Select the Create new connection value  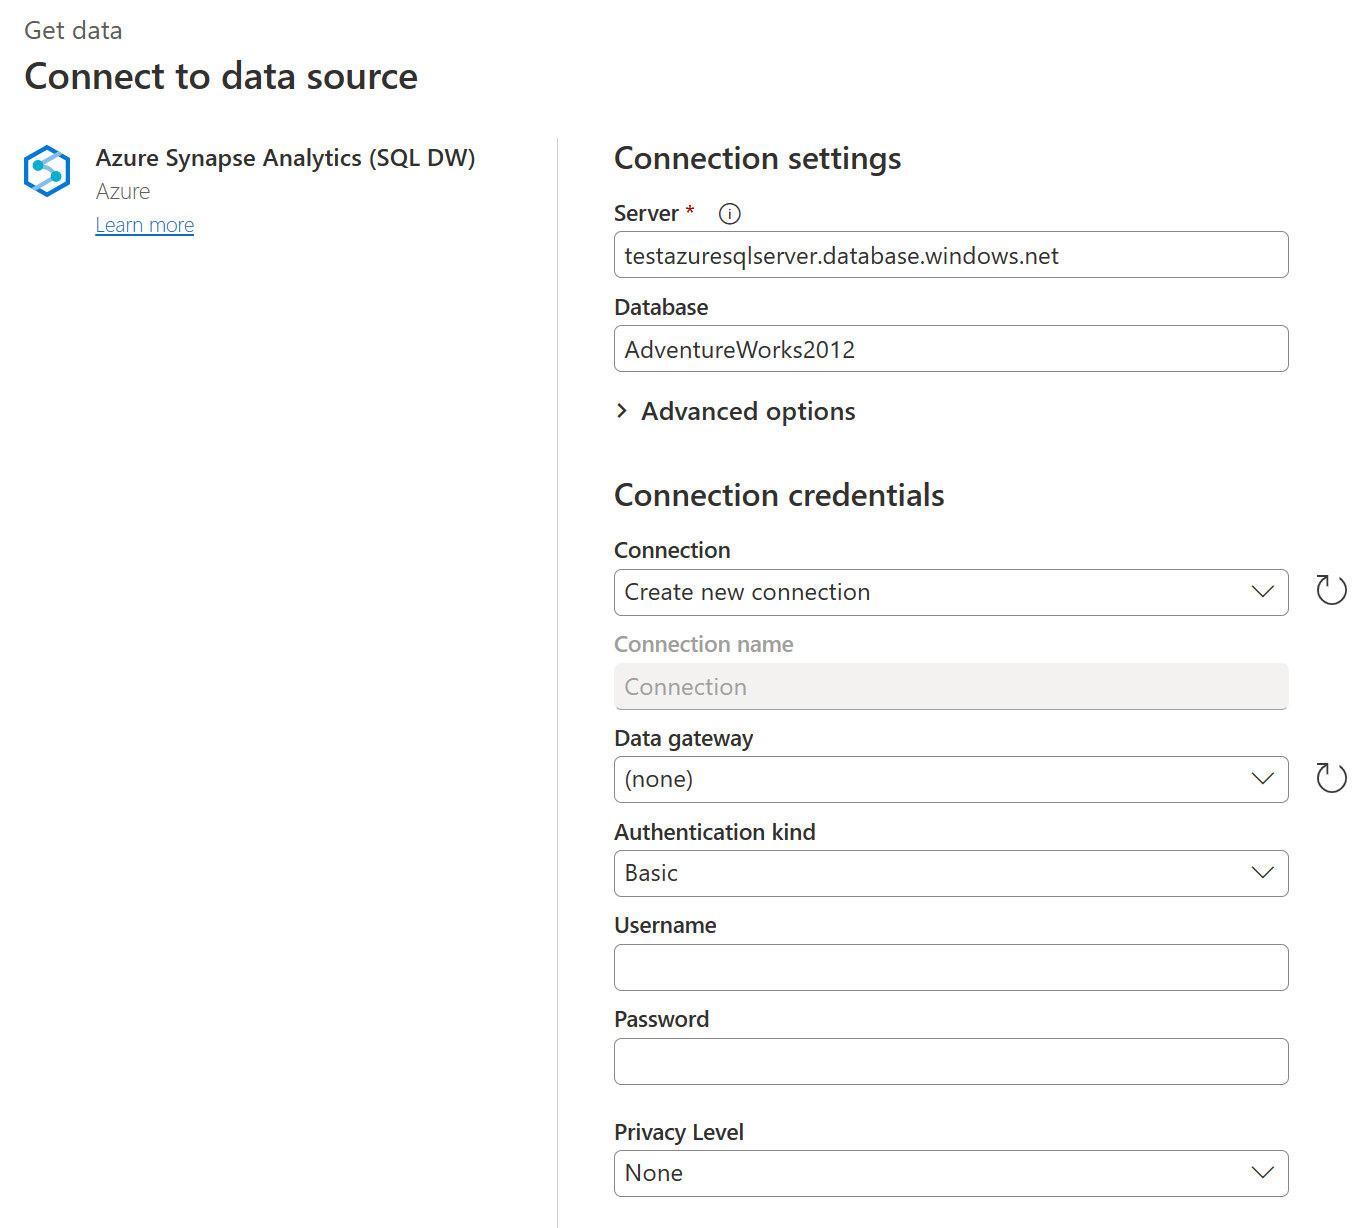(x=747, y=592)
